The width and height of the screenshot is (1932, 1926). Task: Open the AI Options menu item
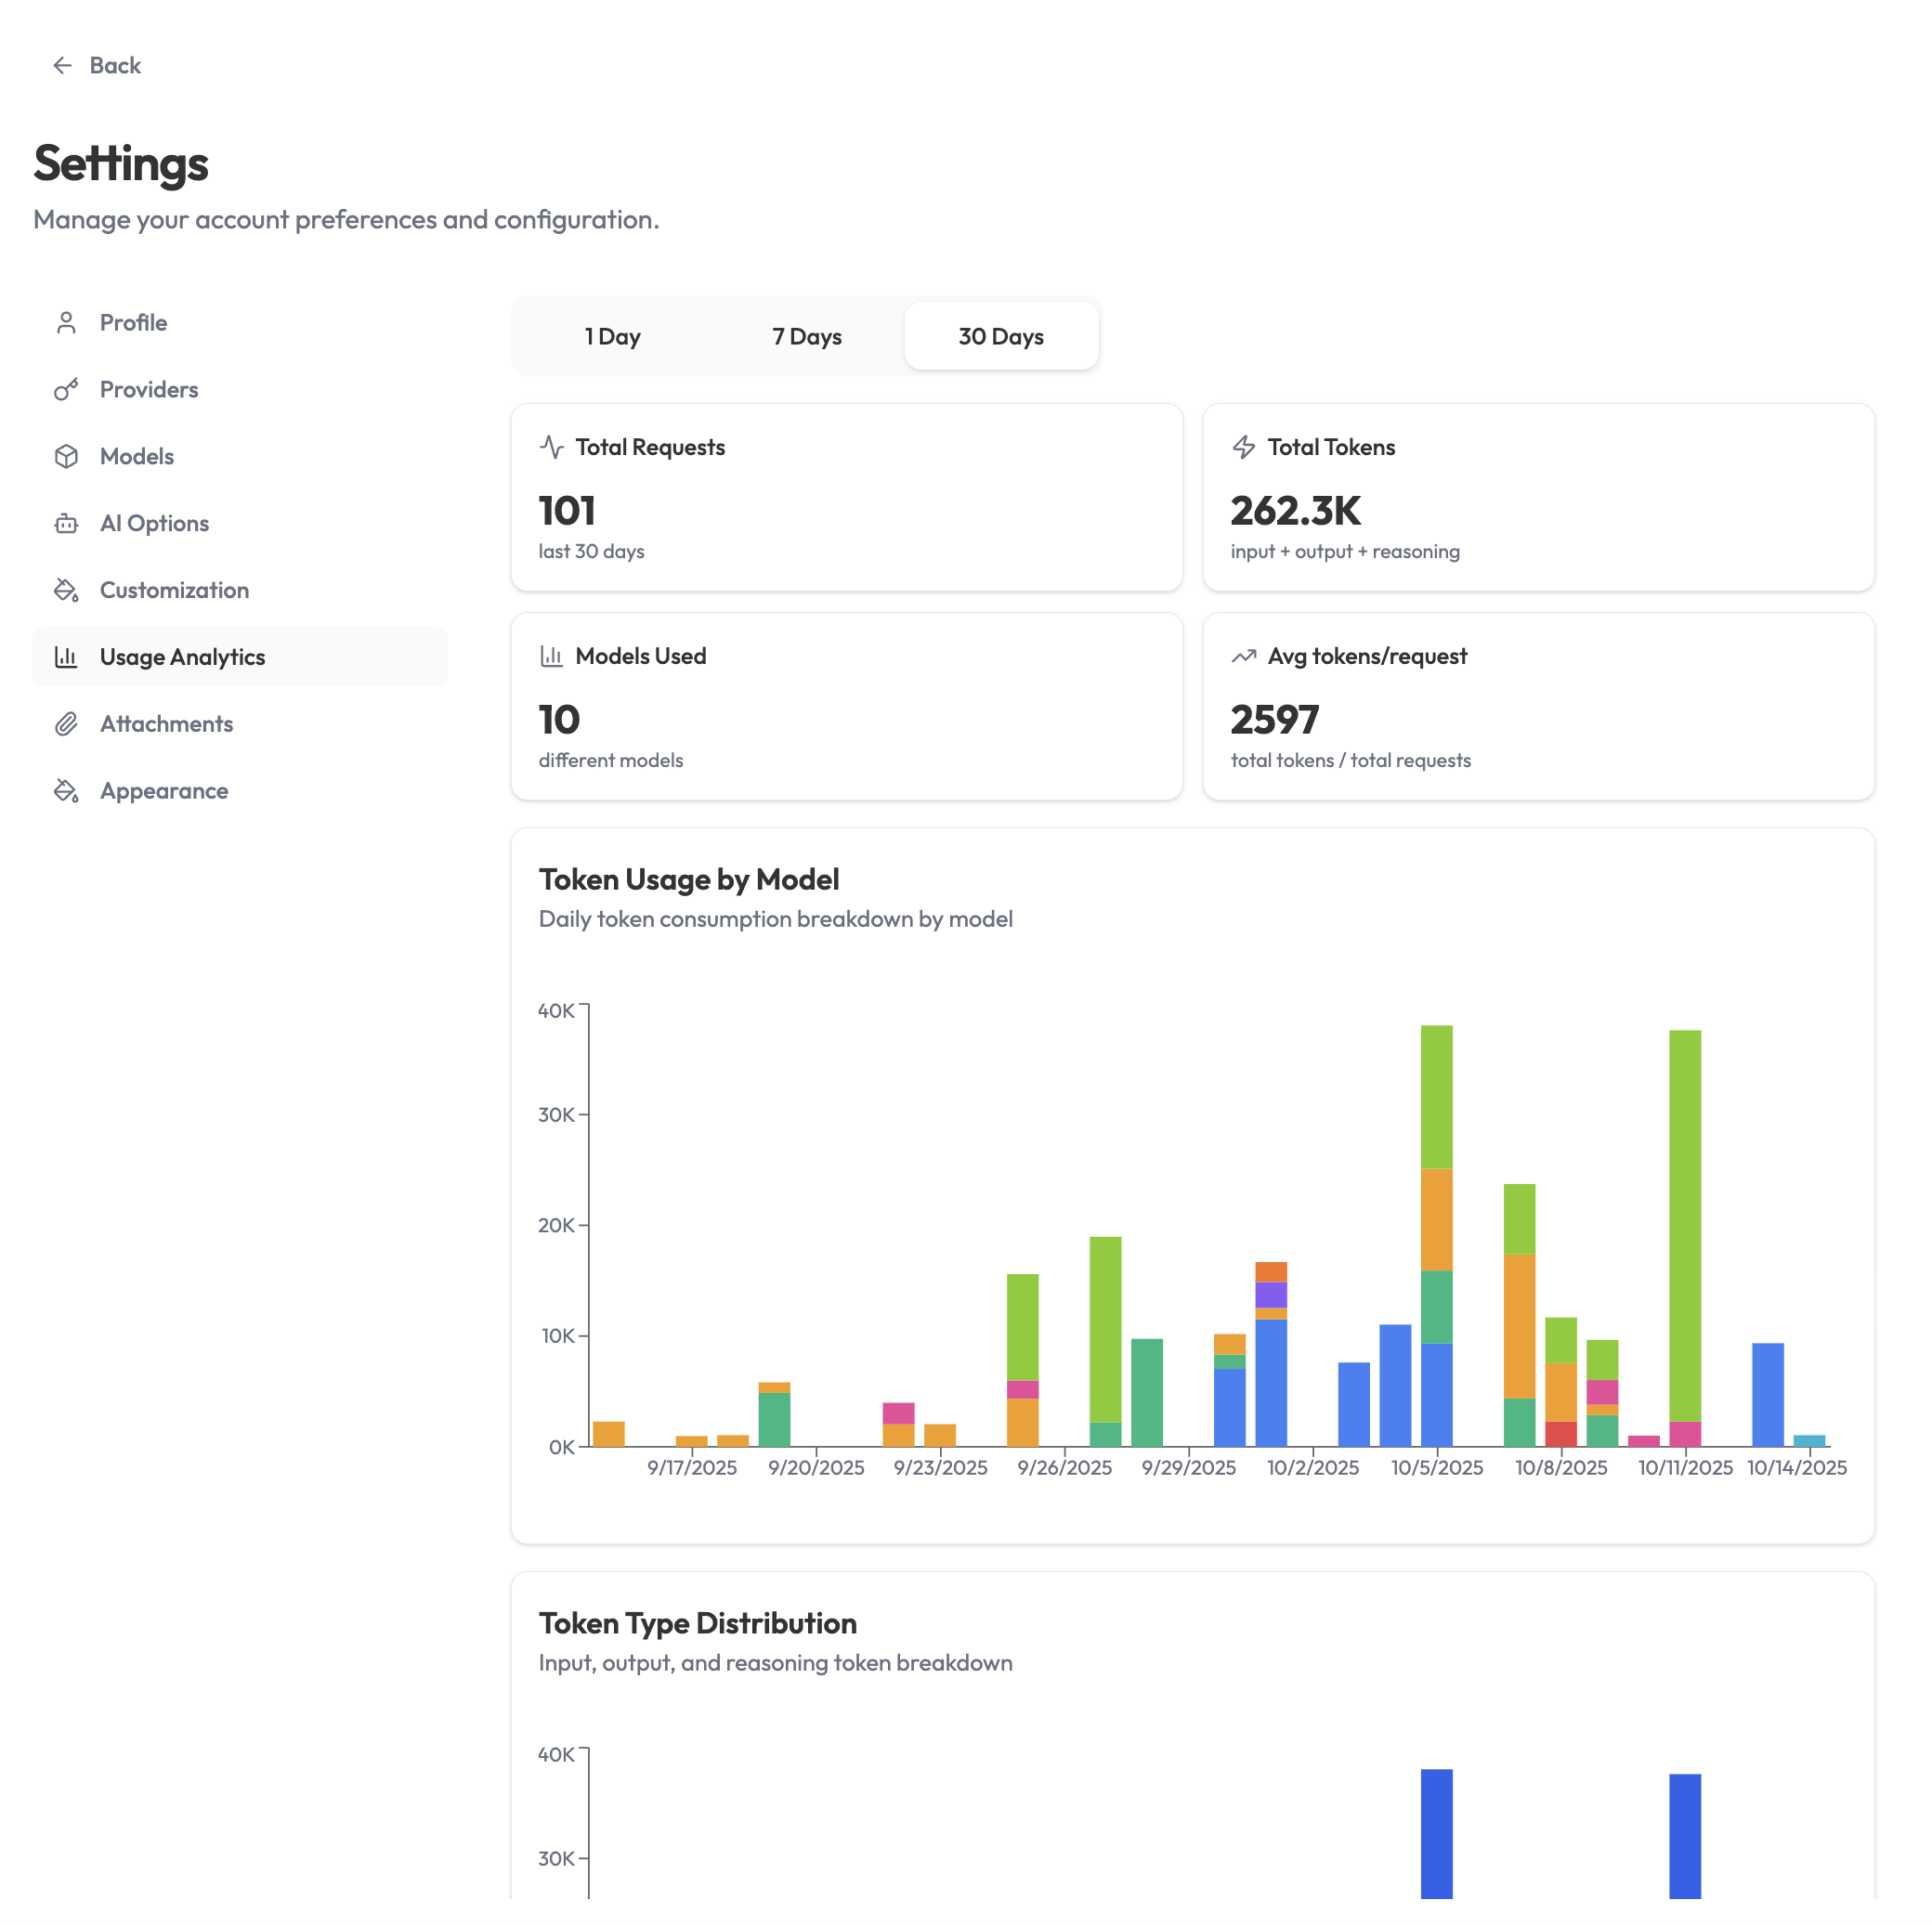pyautogui.click(x=154, y=524)
